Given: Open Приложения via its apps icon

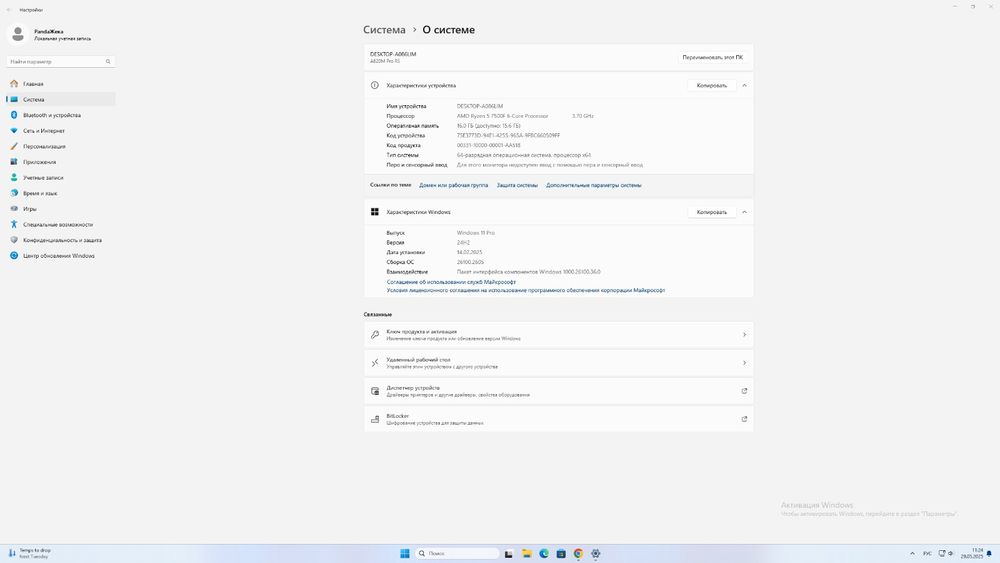Looking at the screenshot, I should (14, 162).
